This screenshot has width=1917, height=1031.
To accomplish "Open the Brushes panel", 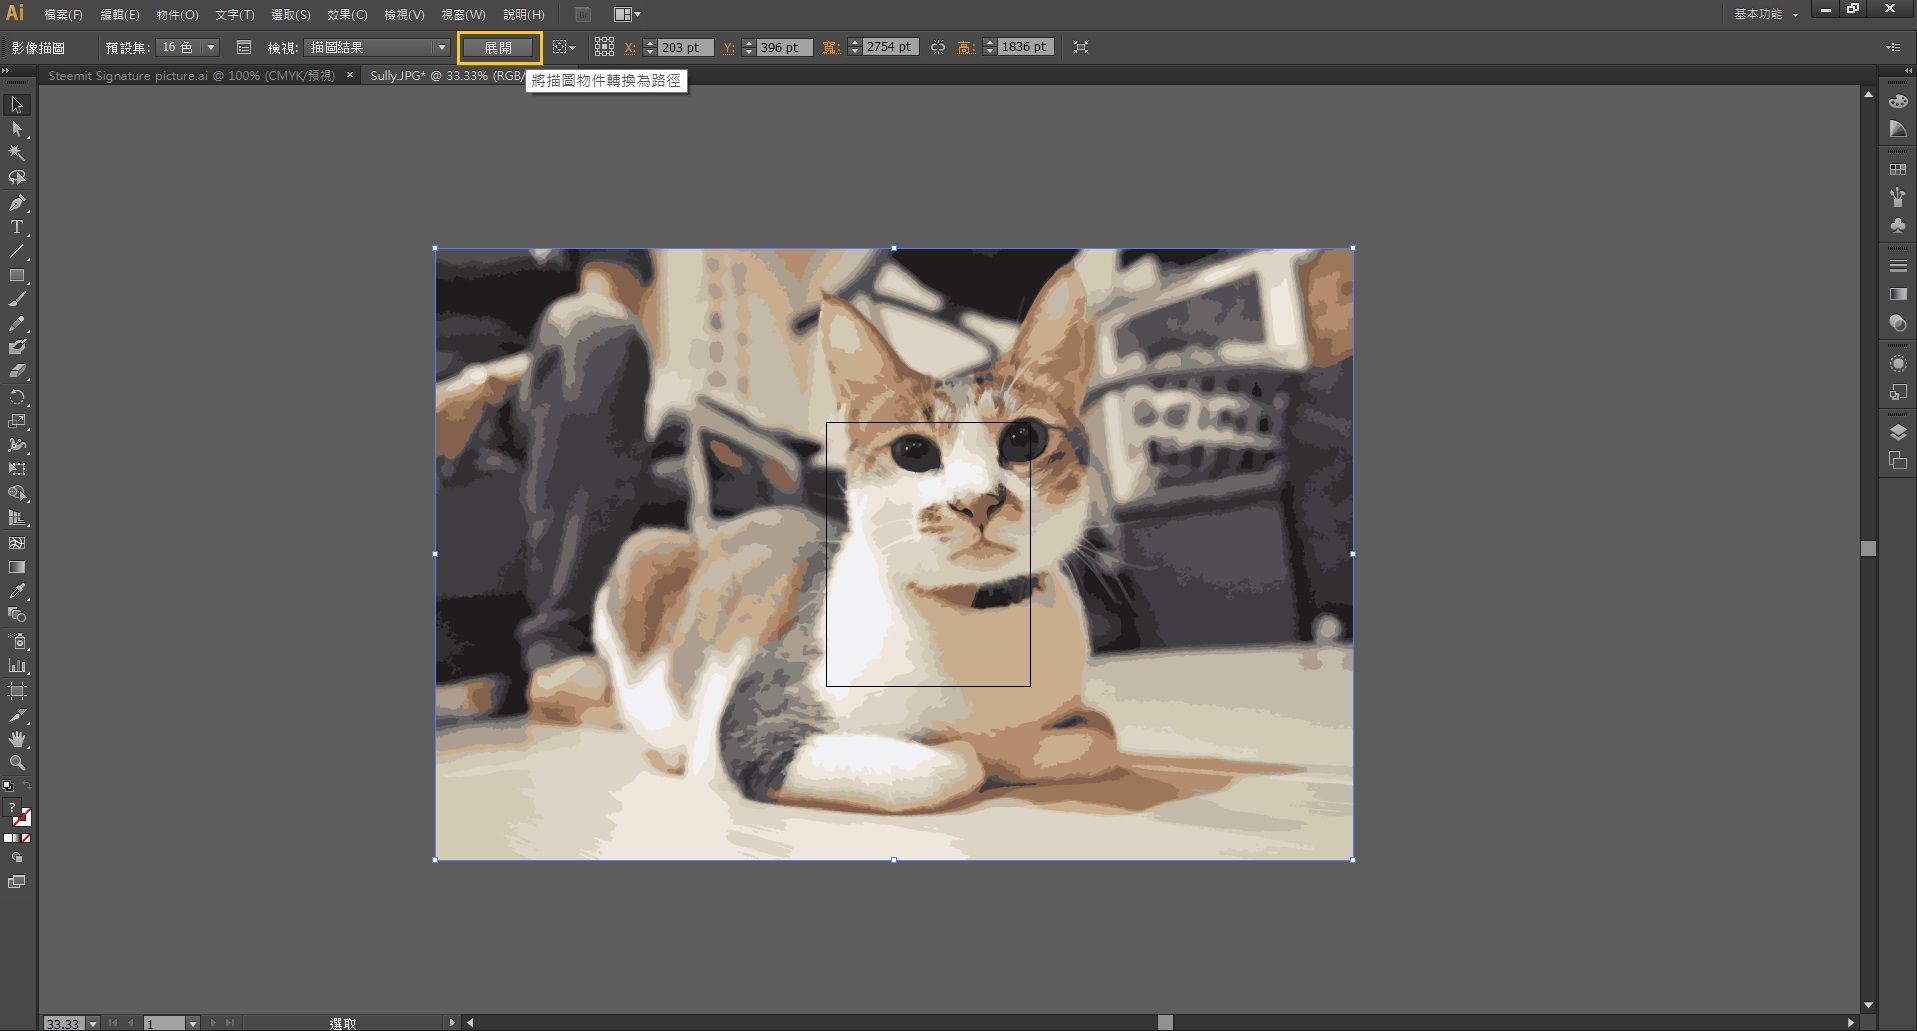I will [x=1897, y=198].
